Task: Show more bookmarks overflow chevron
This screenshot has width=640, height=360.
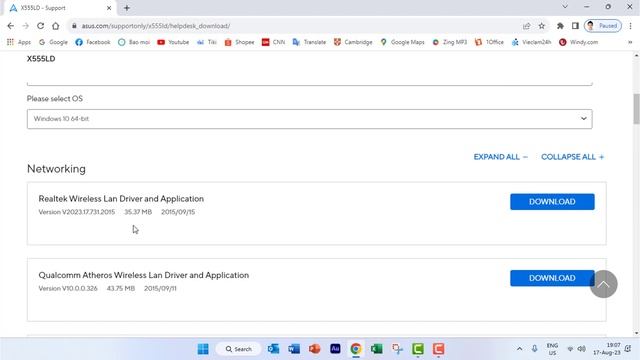Action: [630, 42]
